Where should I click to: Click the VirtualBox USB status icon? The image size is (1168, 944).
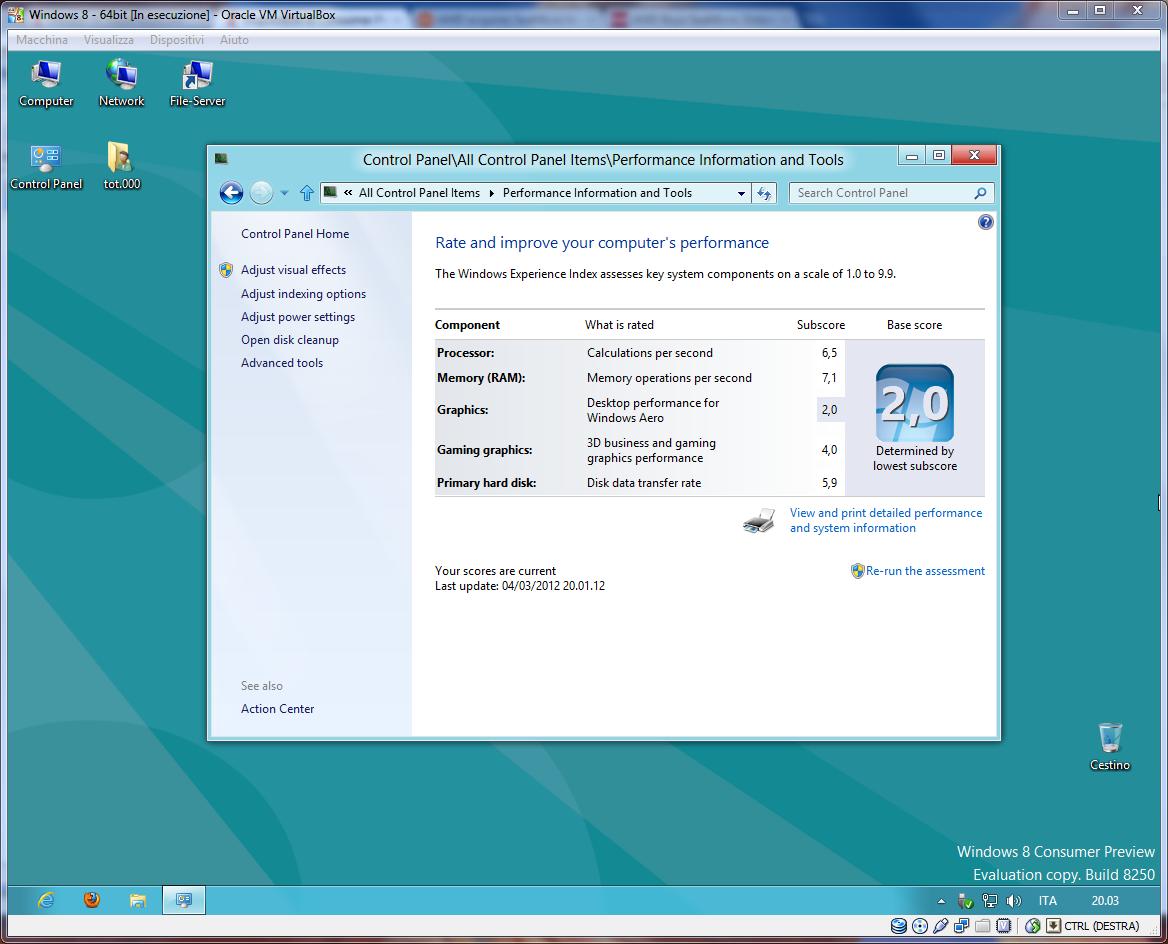(x=941, y=926)
